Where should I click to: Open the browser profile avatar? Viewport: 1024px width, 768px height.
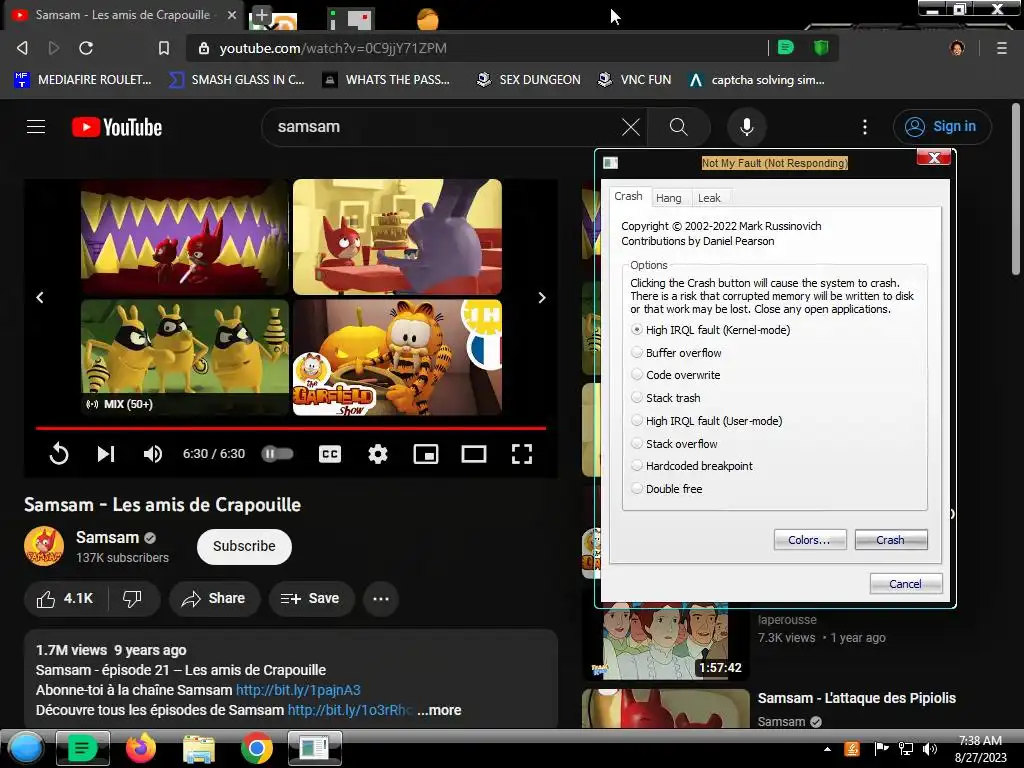[957, 48]
